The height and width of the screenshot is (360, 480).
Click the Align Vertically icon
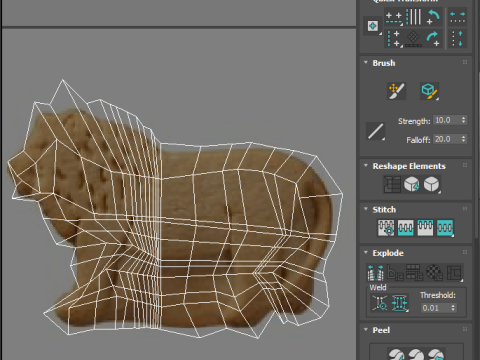click(x=394, y=39)
